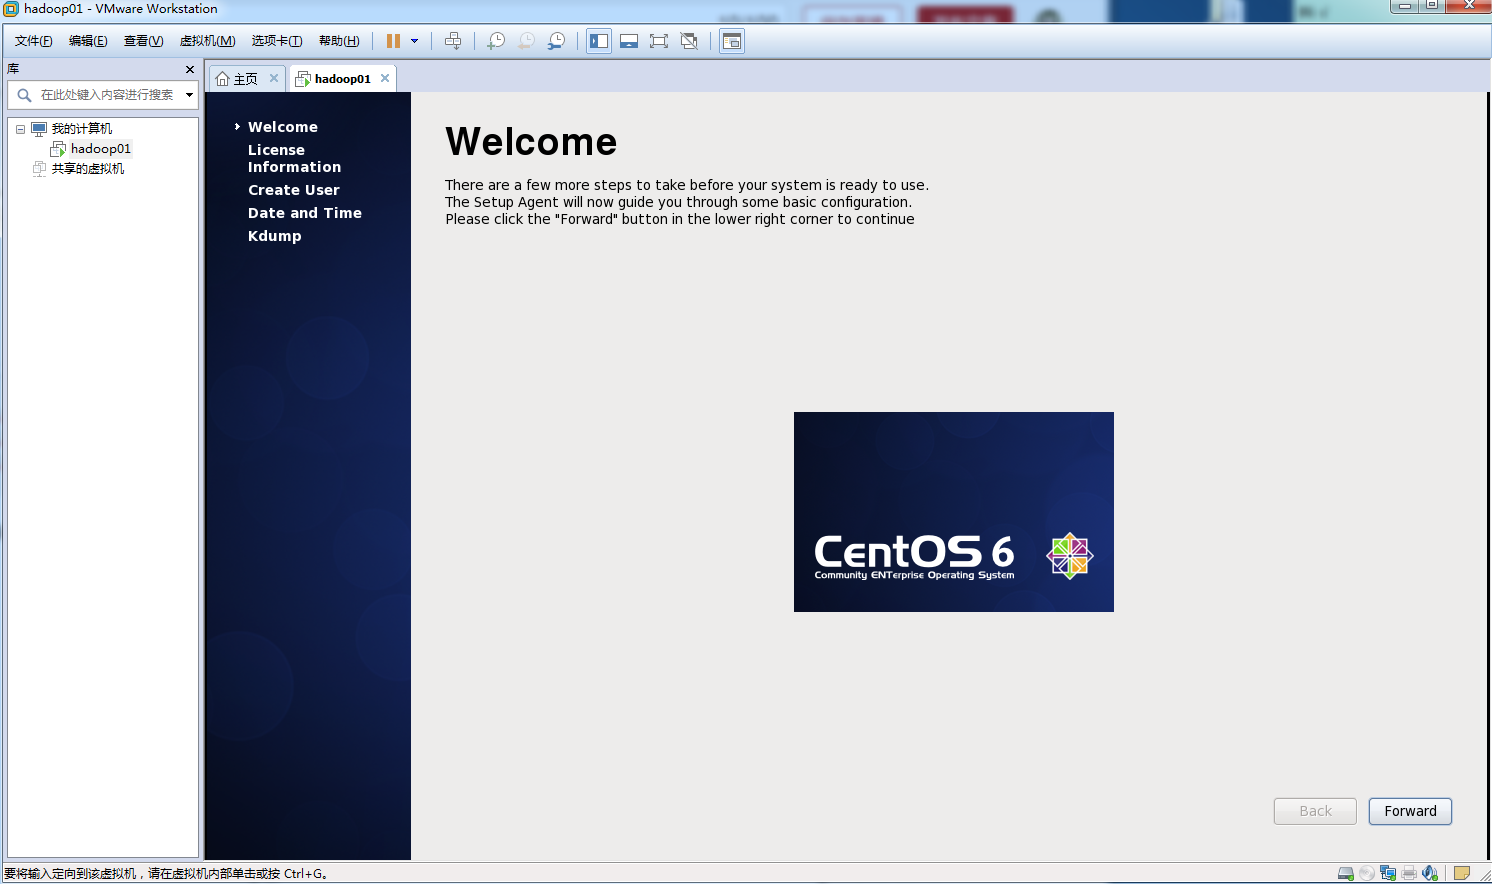Open the suspend dropdown arrow
The image size is (1492, 884).
coord(412,40)
